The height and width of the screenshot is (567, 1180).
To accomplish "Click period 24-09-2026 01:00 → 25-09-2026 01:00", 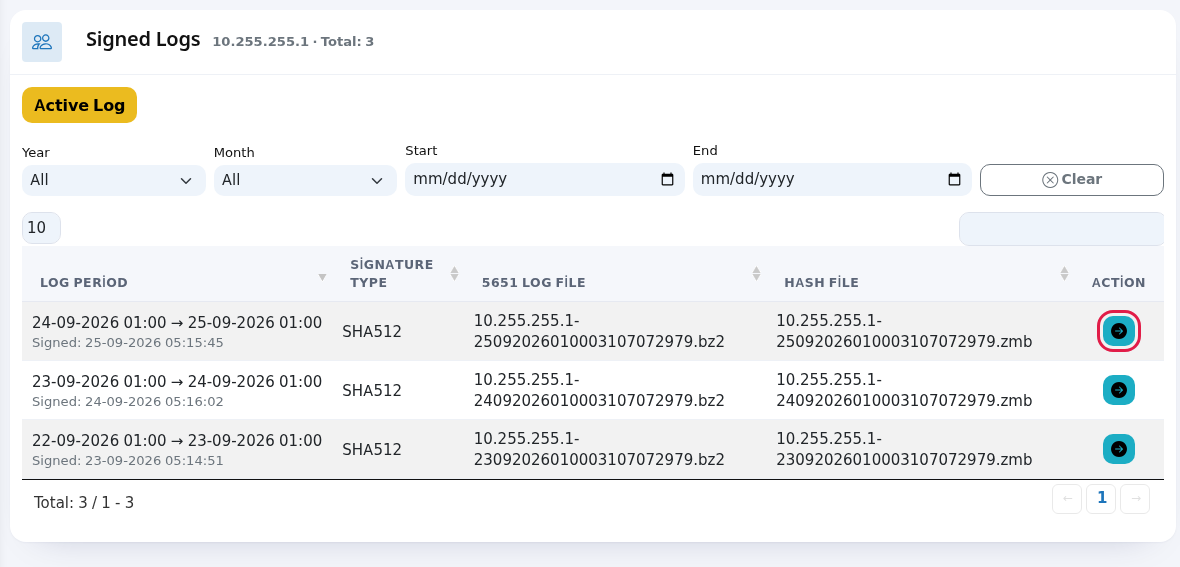I will tap(177, 322).
